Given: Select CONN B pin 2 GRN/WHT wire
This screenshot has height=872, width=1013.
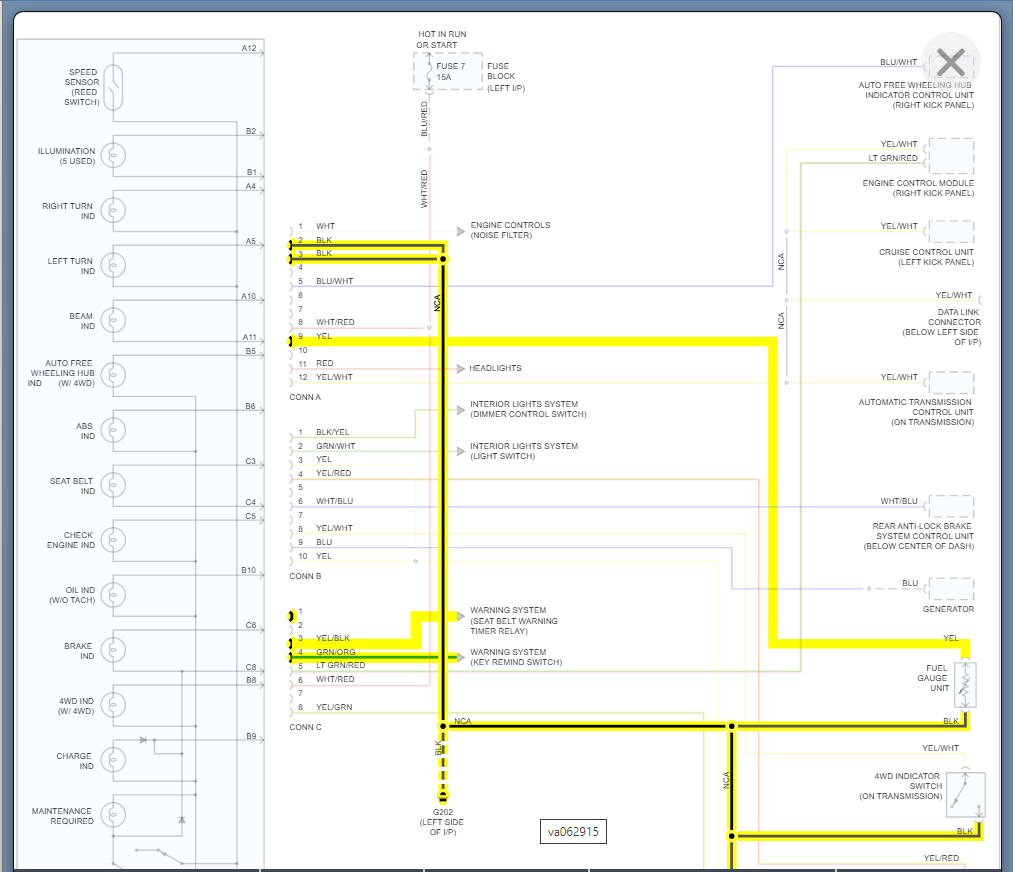Looking at the screenshot, I should click(335, 446).
